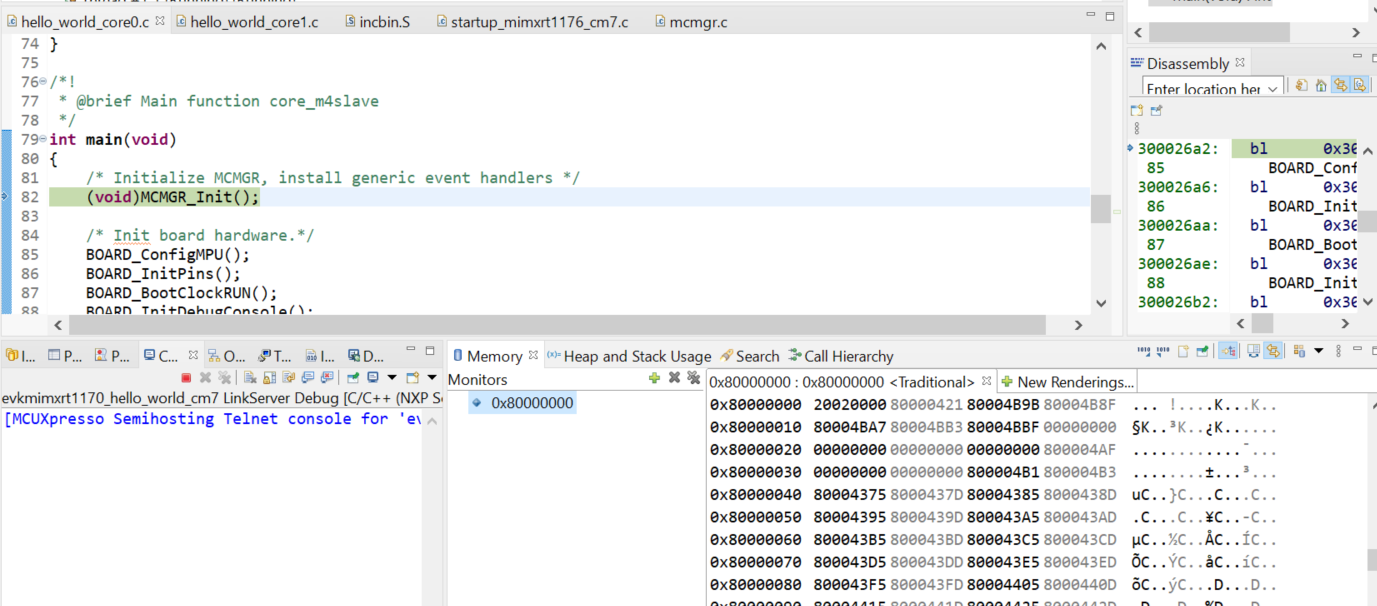Jump to program counter in Disassembly

(1321, 85)
